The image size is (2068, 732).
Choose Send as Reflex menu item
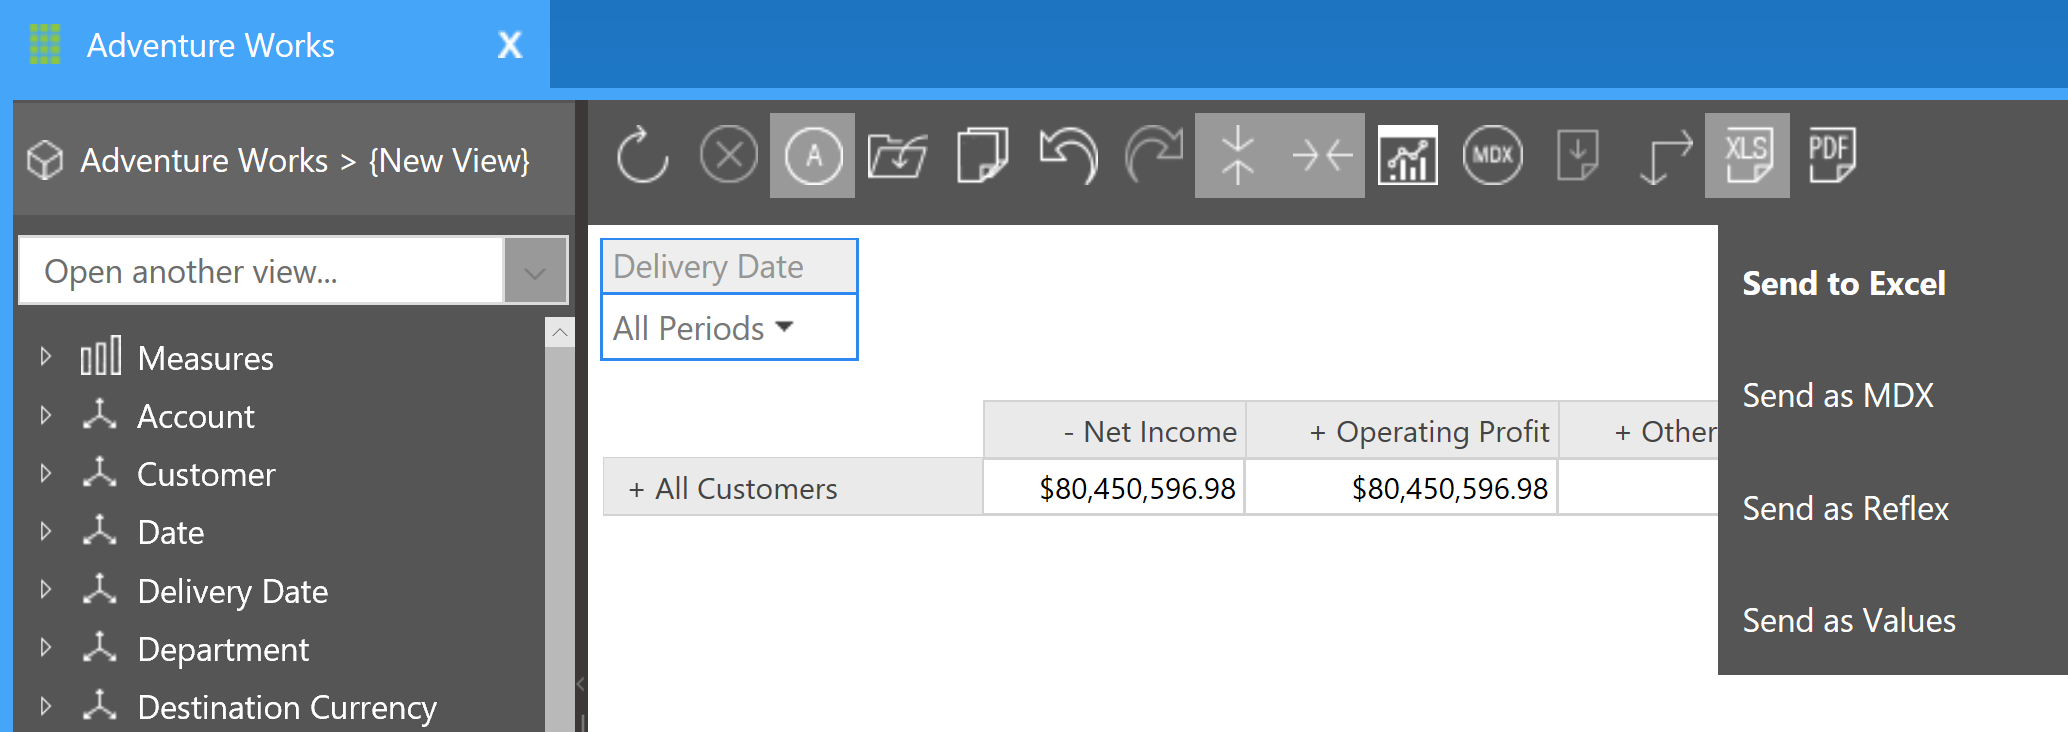(1845, 509)
